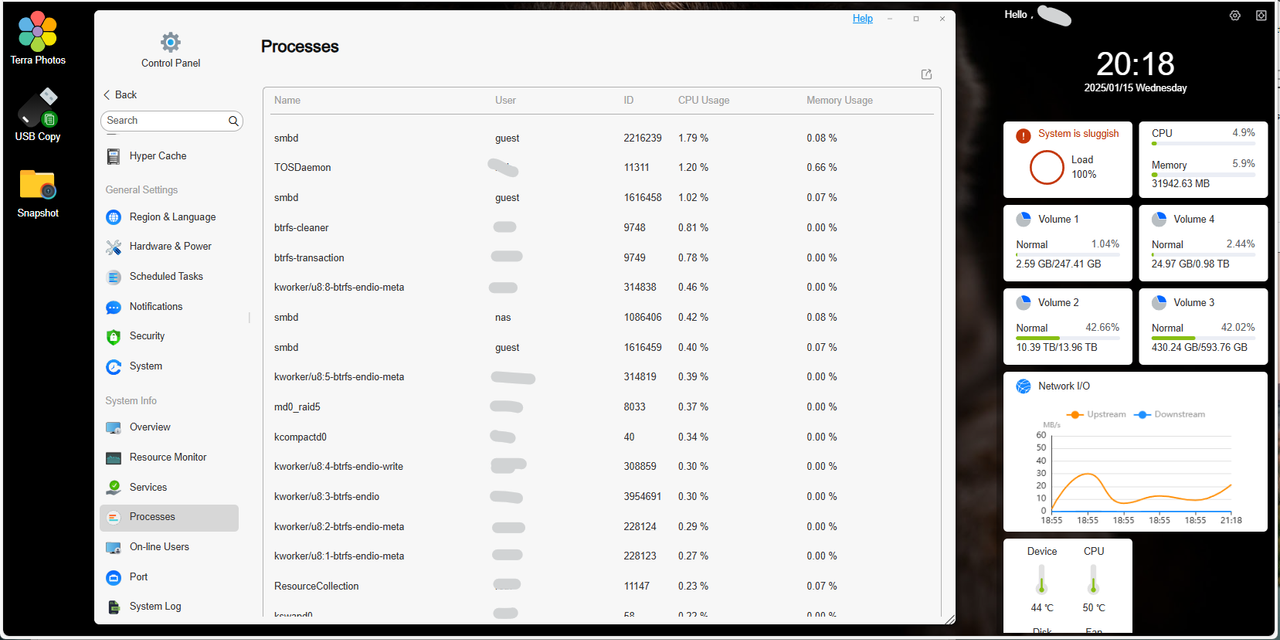Screen dimensions: 1280x640
Task: Open the Help link
Action: click(x=862, y=19)
